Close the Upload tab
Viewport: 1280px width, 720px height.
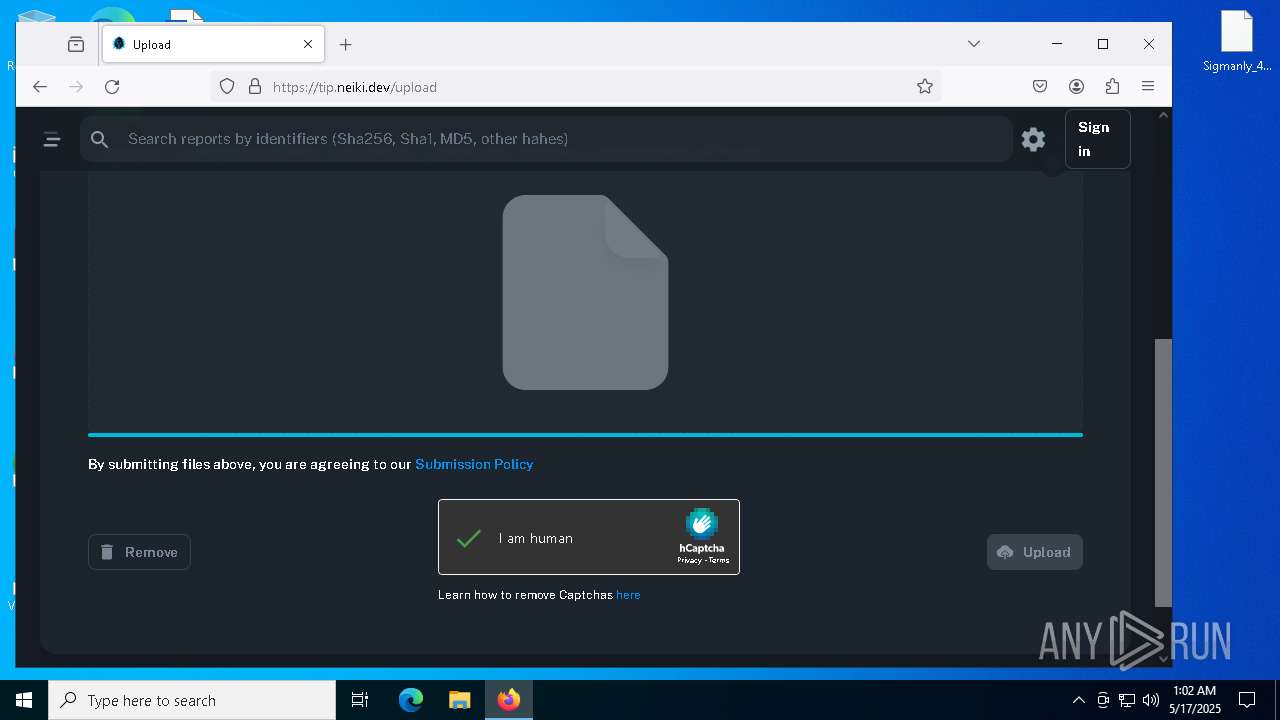tap(308, 44)
